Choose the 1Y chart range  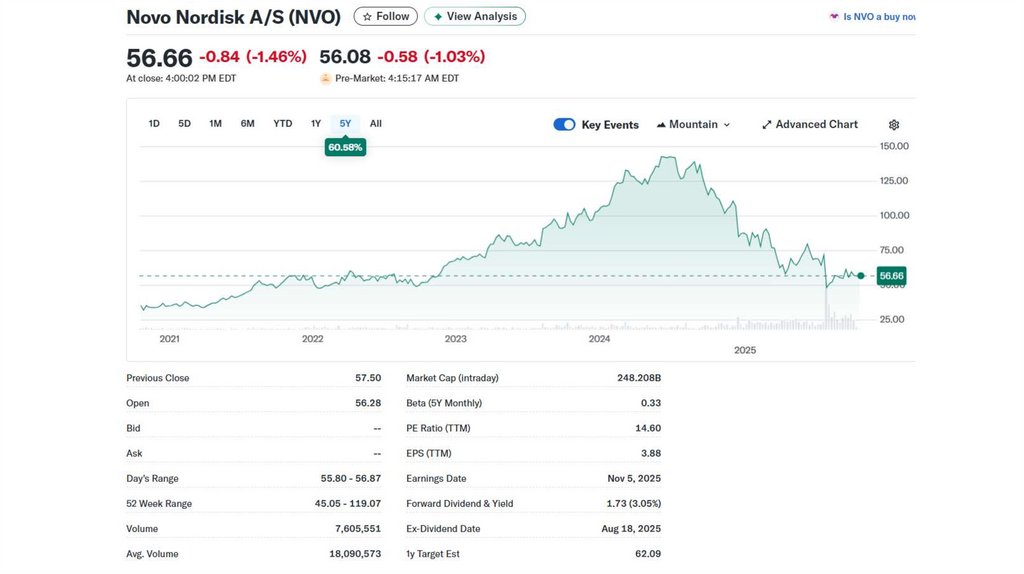pos(316,124)
